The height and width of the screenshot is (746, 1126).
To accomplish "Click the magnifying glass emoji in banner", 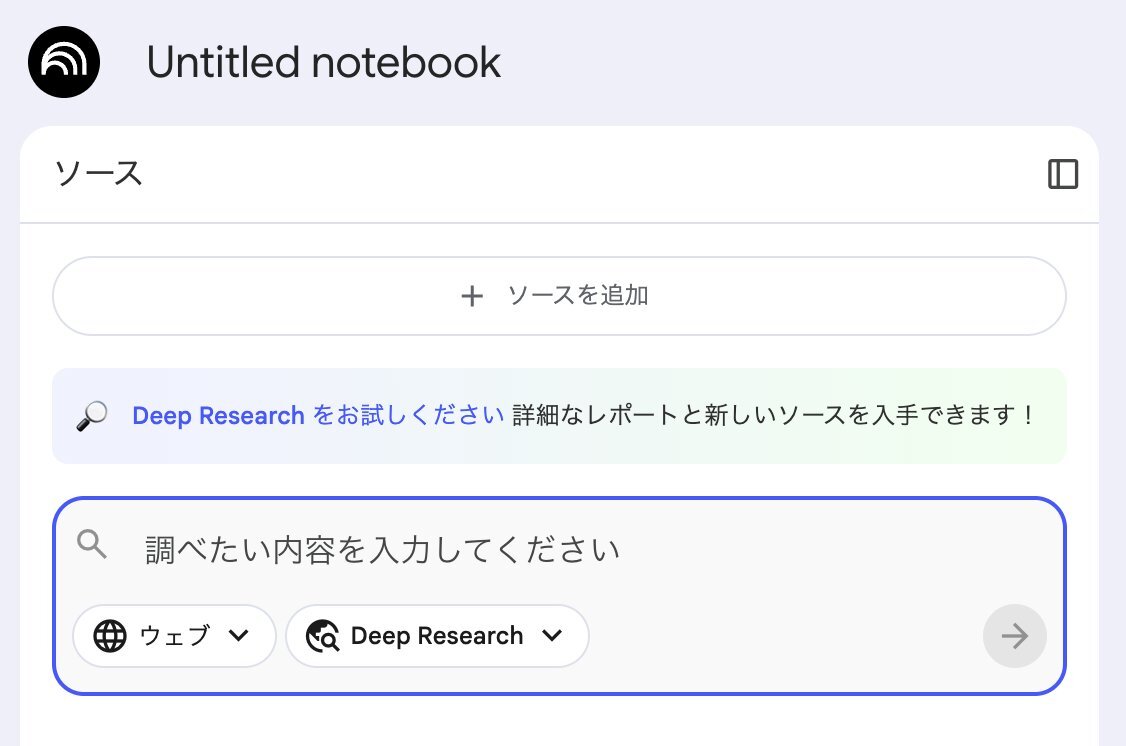I will (x=92, y=416).
